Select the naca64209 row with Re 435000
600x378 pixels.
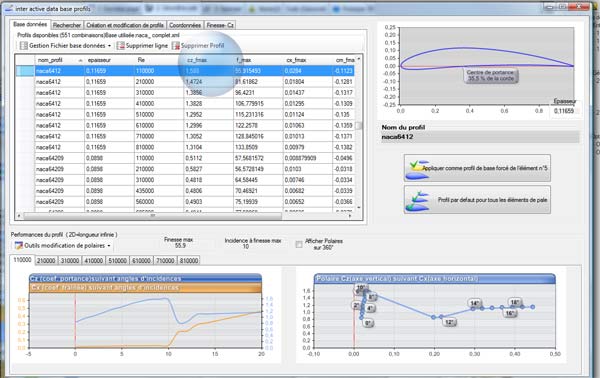(x=185, y=191)
